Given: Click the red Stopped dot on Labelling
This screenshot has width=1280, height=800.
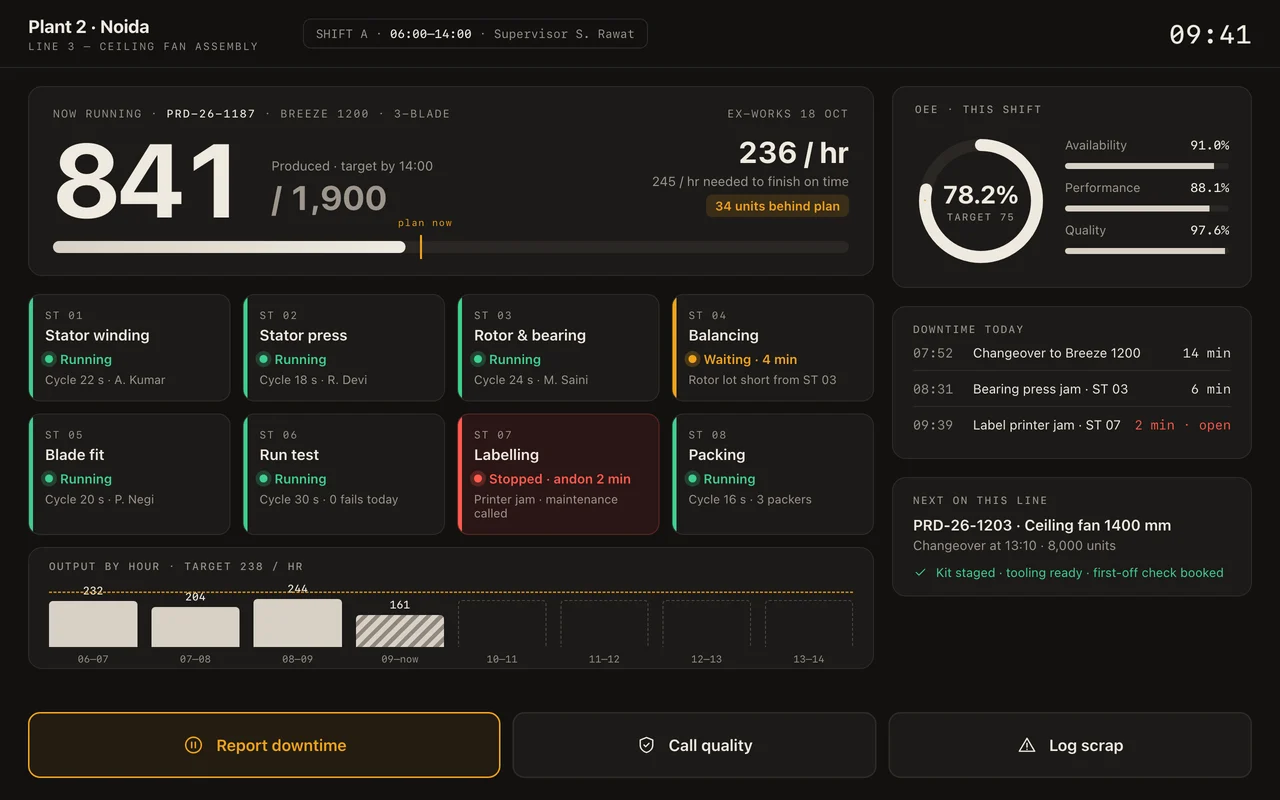Looking at the screenshot, I should 478,479.
